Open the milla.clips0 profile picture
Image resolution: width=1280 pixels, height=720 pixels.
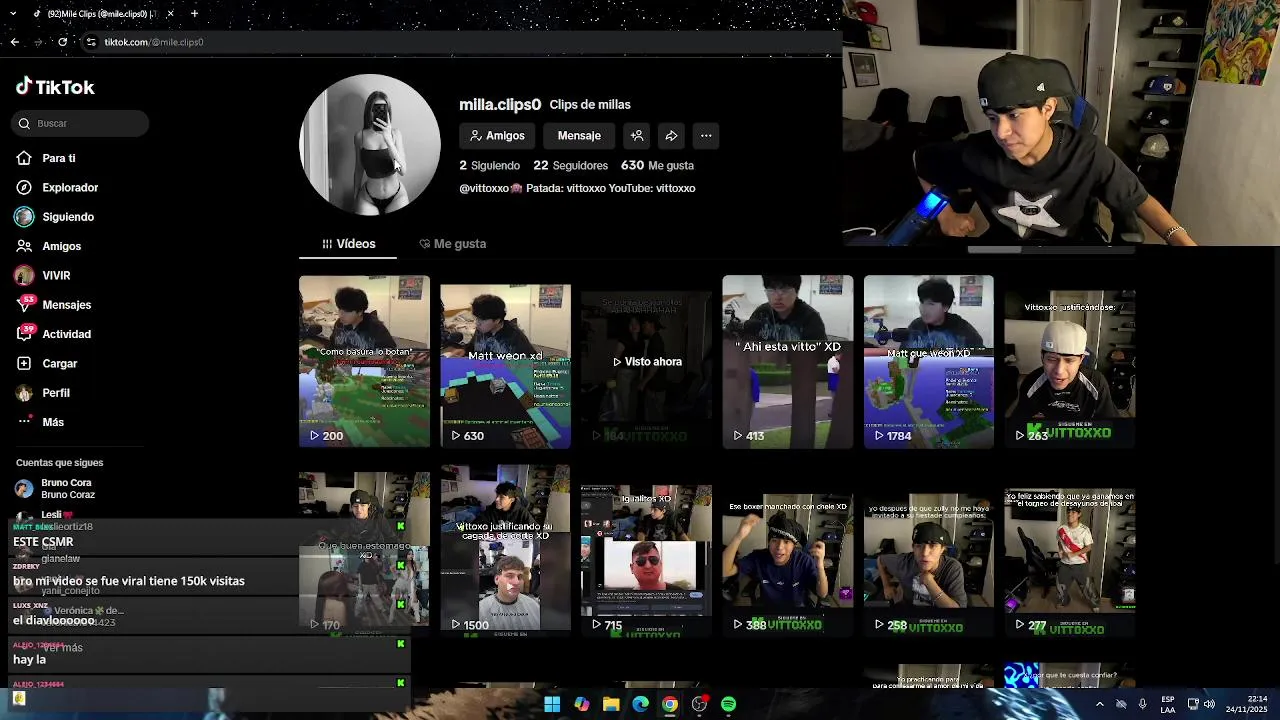370,145
